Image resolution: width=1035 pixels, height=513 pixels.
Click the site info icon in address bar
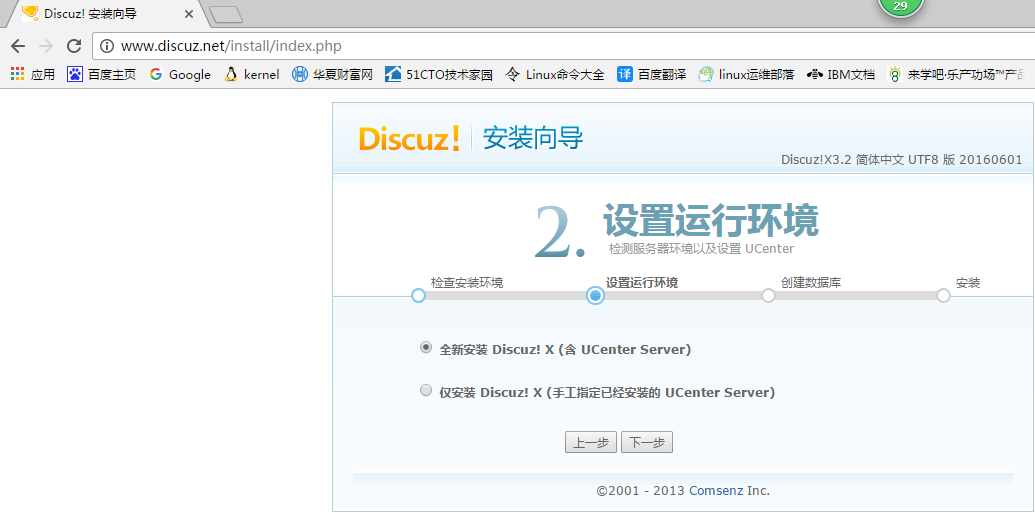click(108, 46)
